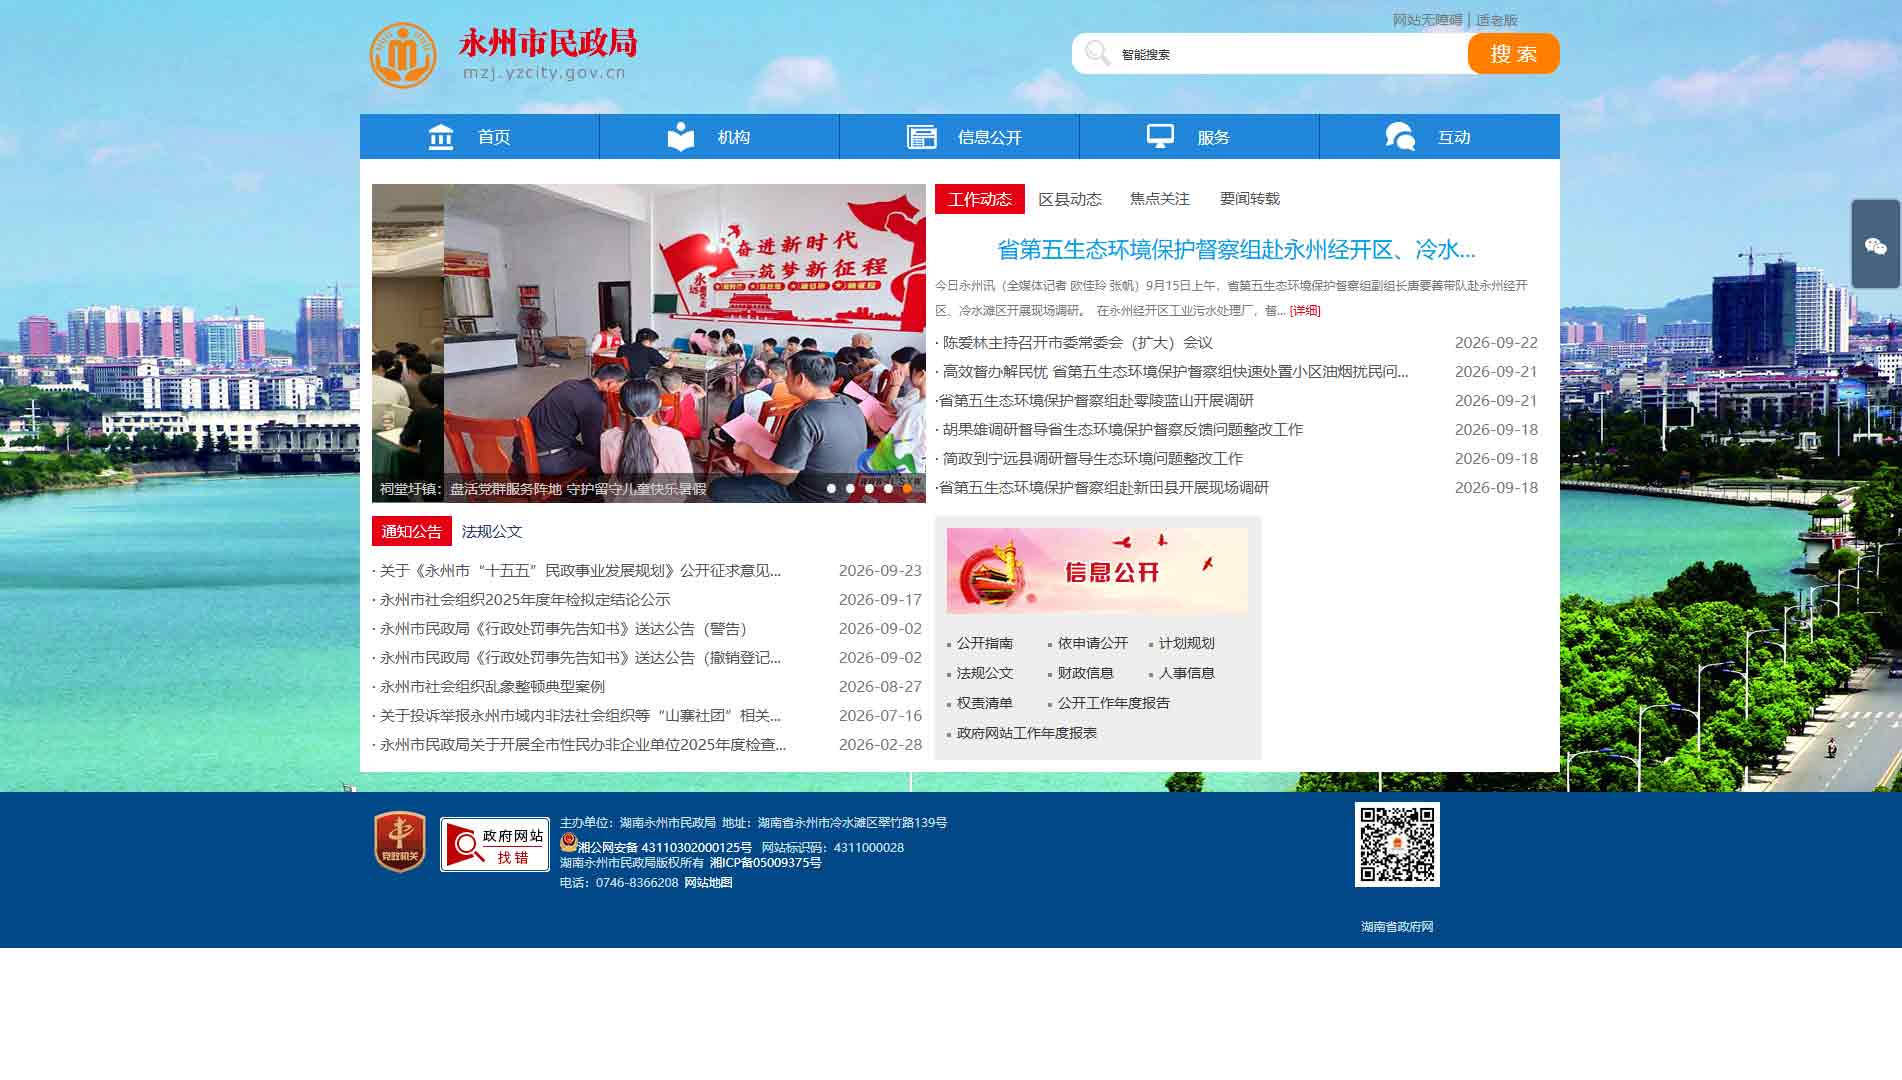1902x1080 pixels.
Task: Switch to the 工作动态 tab
Action: point(980,199)
